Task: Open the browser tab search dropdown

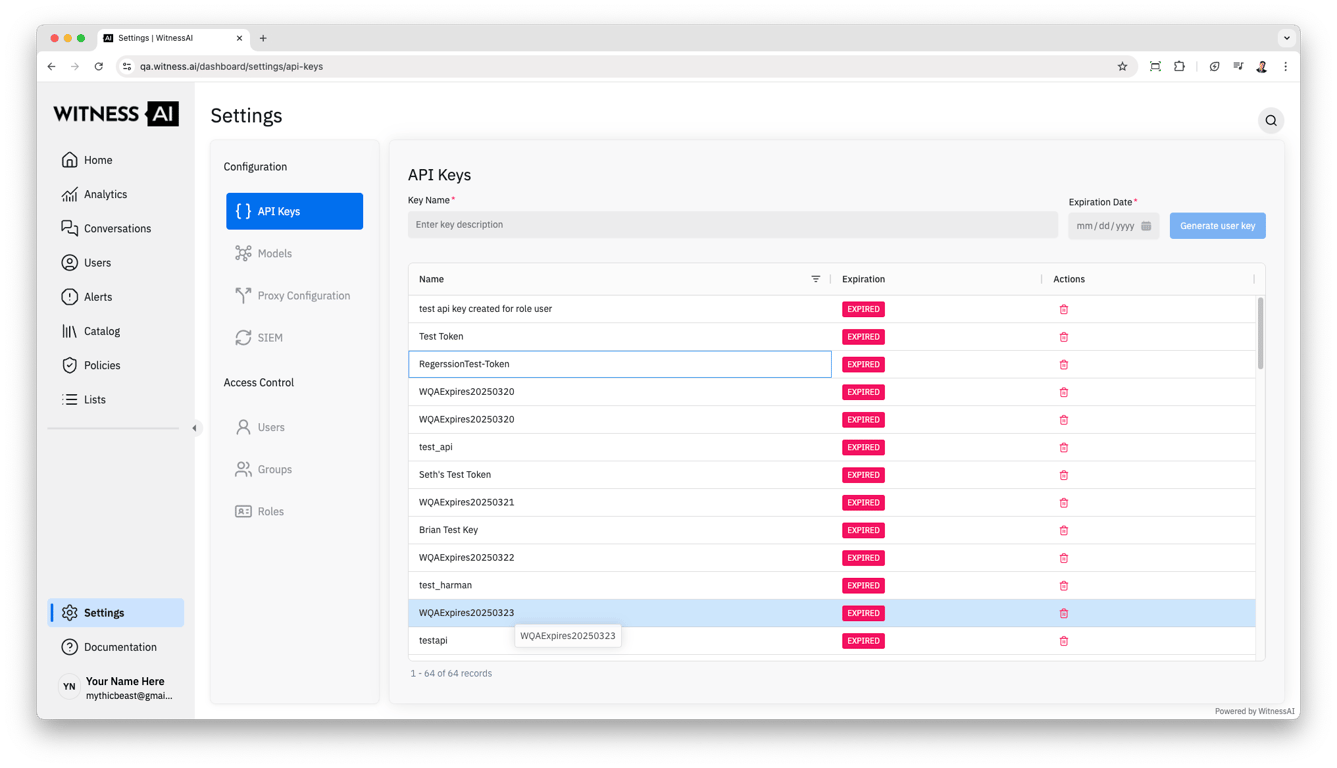Action: (1286, 38)
